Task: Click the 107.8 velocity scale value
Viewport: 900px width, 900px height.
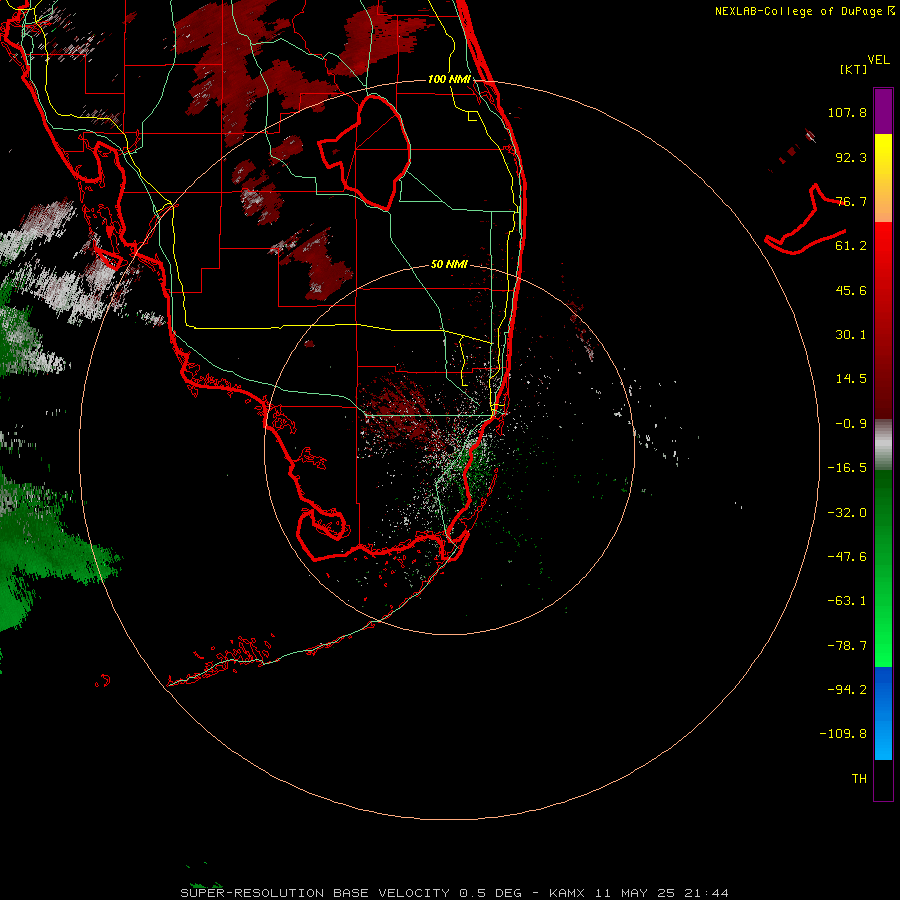Action: (x=847, y=112)
